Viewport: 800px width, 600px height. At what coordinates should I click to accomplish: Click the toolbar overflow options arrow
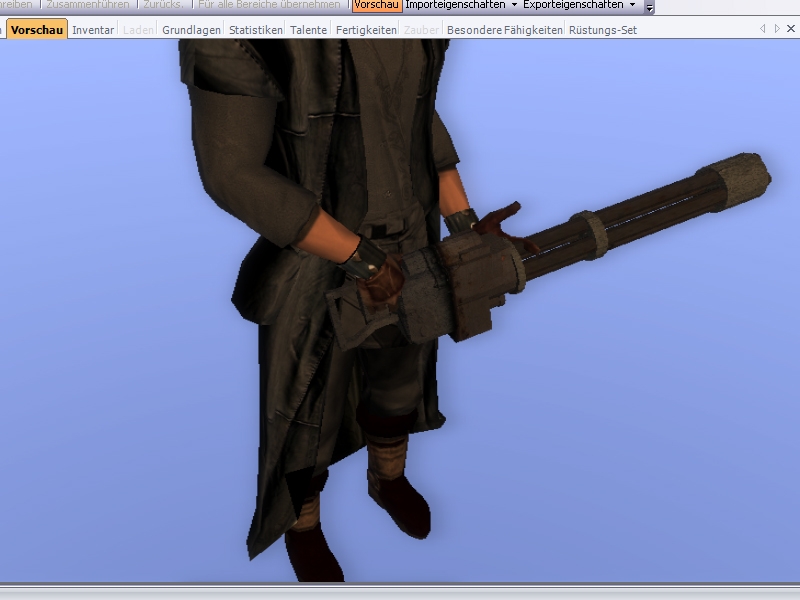click(649, 7)
